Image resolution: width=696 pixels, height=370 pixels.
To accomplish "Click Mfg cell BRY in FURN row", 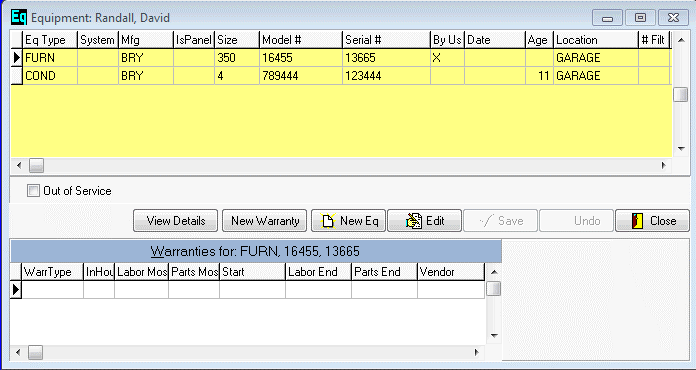I will 146,58.
